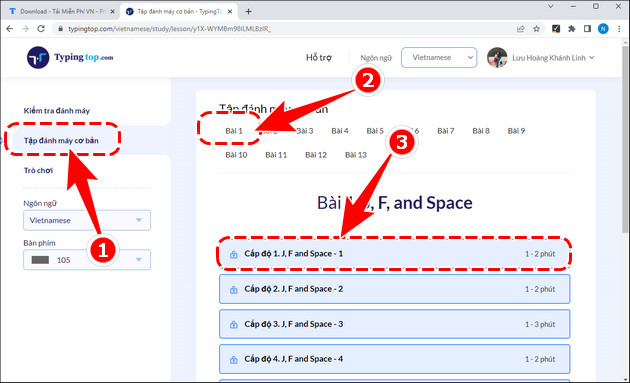Open the header Vietnamese language dropdown
Image resolution: width=630 pixels, height=383 pixels.
pyautogui.click(x=439, y=57)
